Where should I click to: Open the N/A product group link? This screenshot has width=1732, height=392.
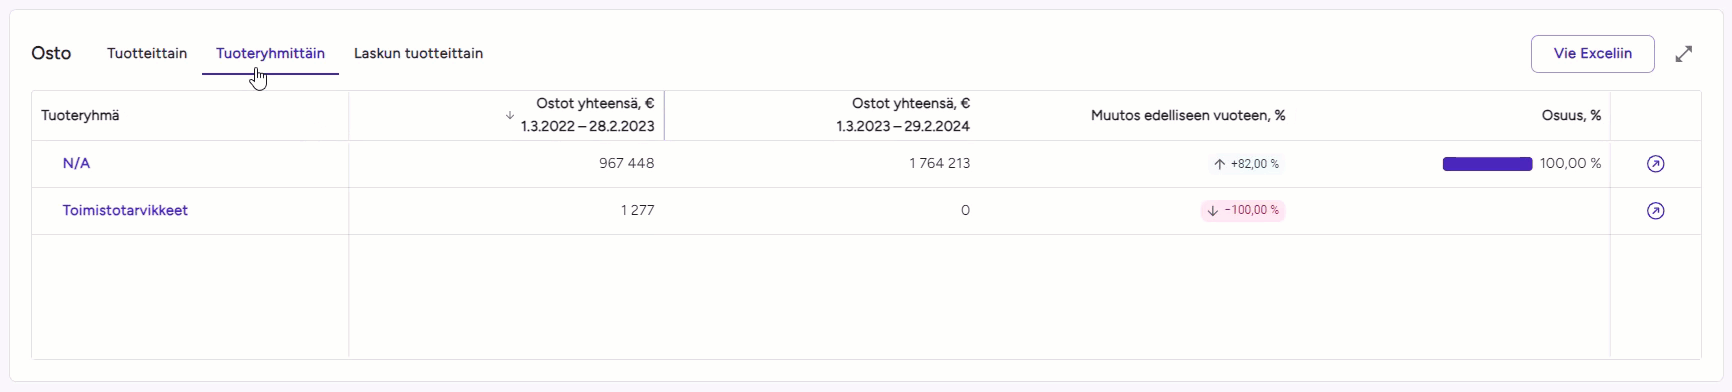(76, 164)
